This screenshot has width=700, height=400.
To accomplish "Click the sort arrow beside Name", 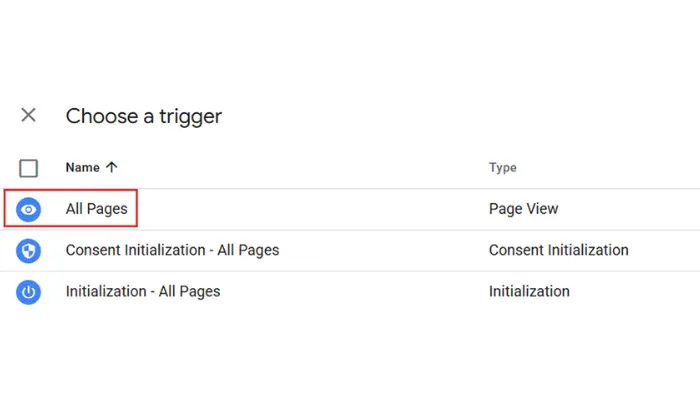I will tap(111, 168).
